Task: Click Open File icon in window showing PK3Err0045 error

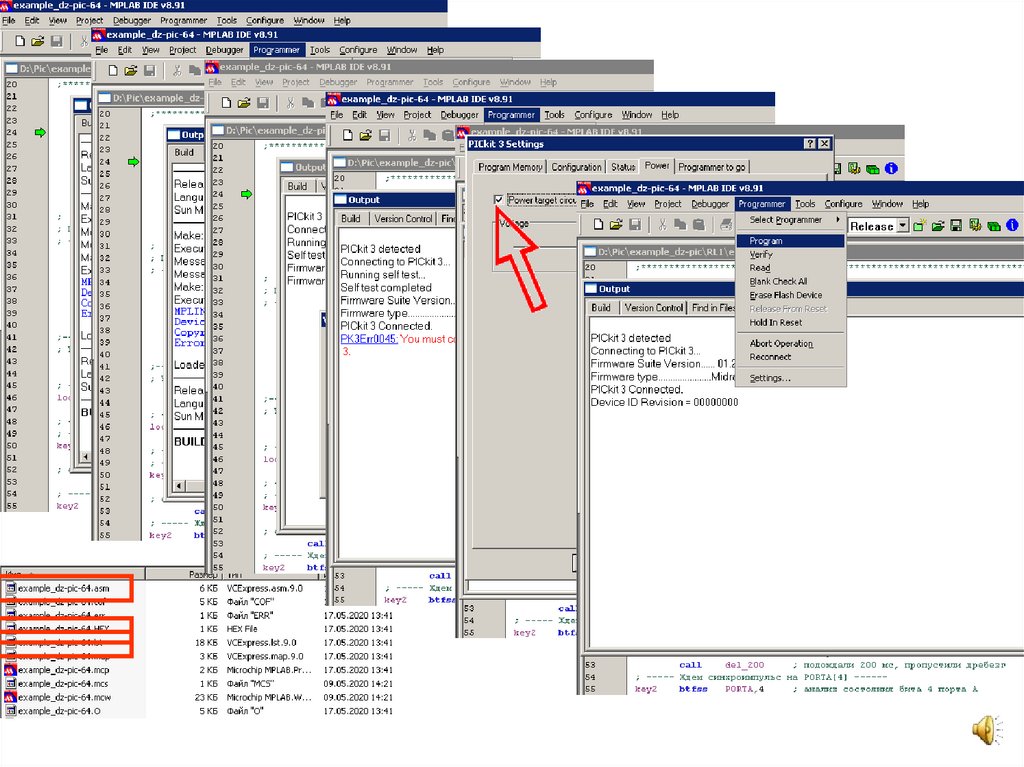Action: pos(366,135)
